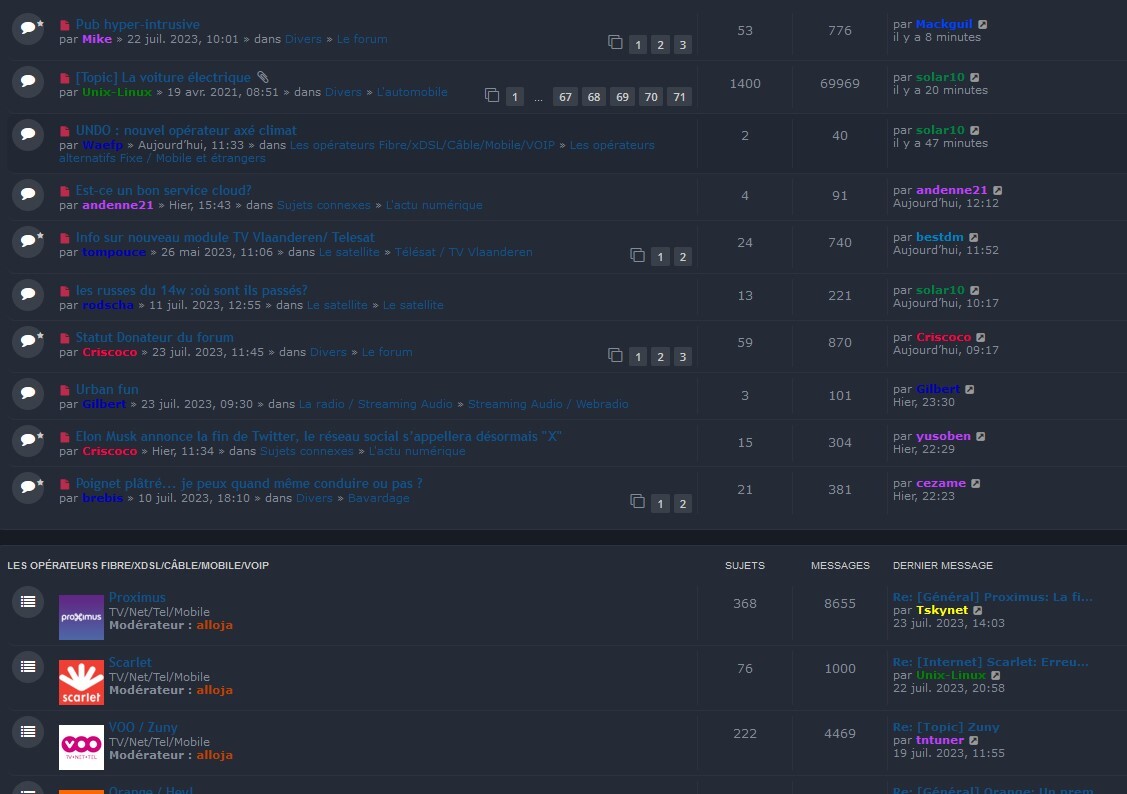1127x794 pixels.
Task: Open the page jump icon for La voiture électrique
Action: [492, 95]
